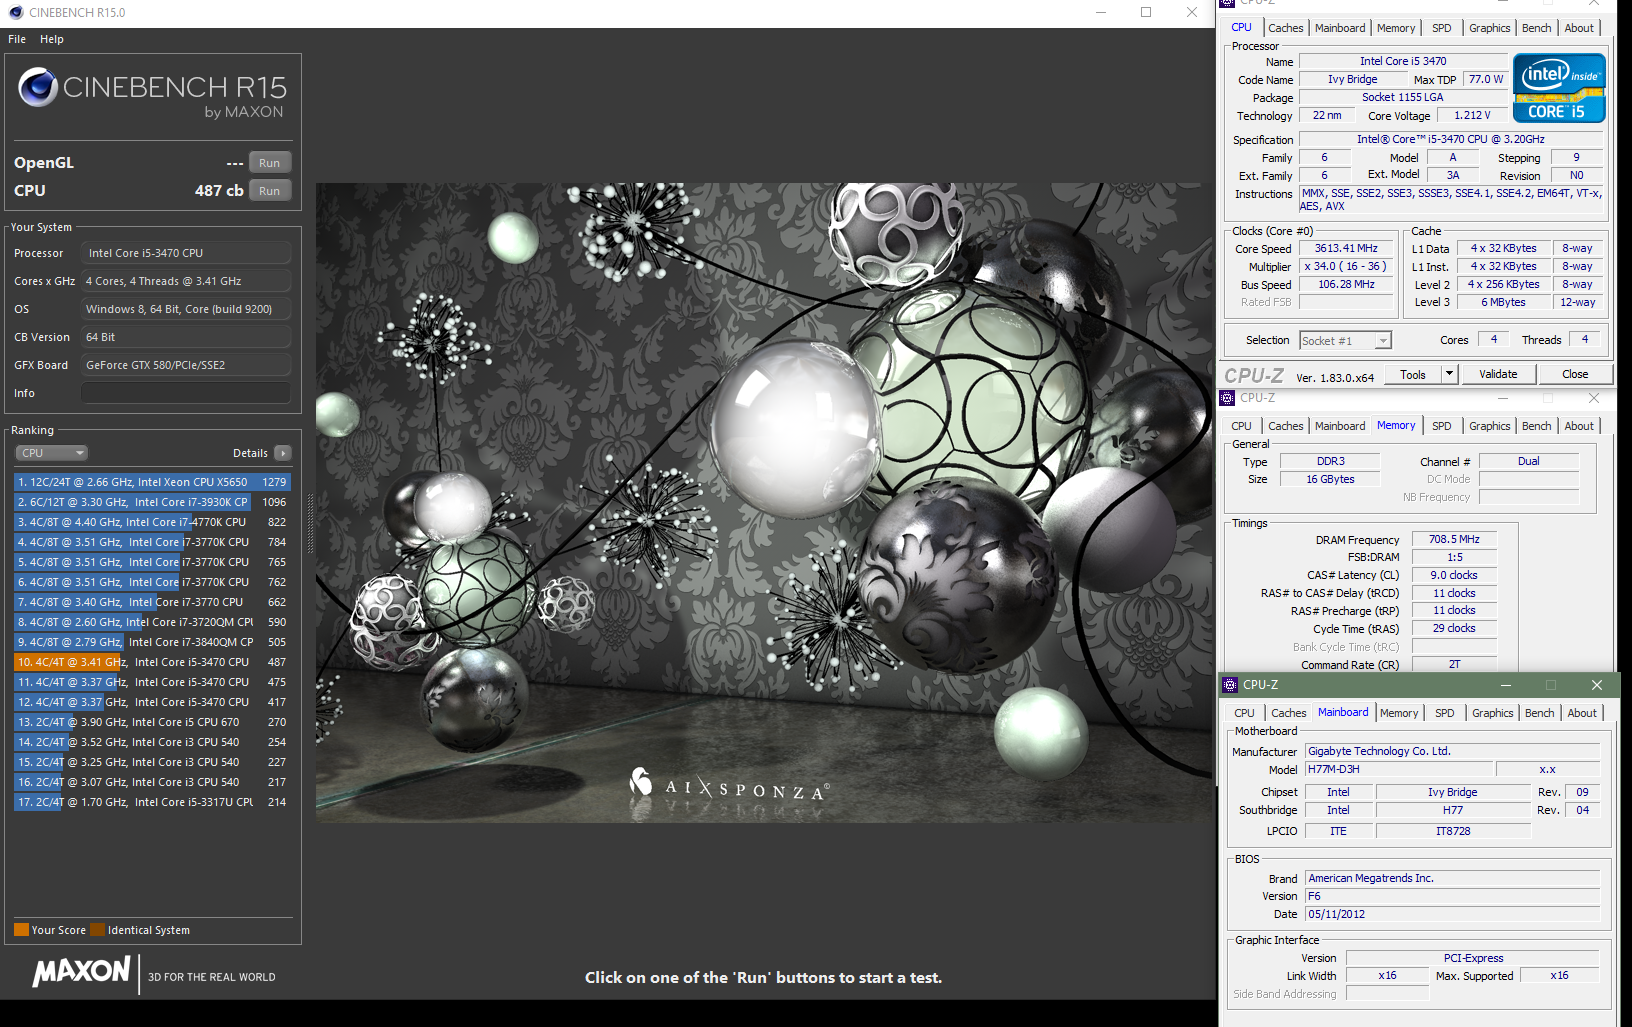Switch to SPD tab in top CPU-Z window
Screen dimensions: 1632x1027
[1441, 28]
